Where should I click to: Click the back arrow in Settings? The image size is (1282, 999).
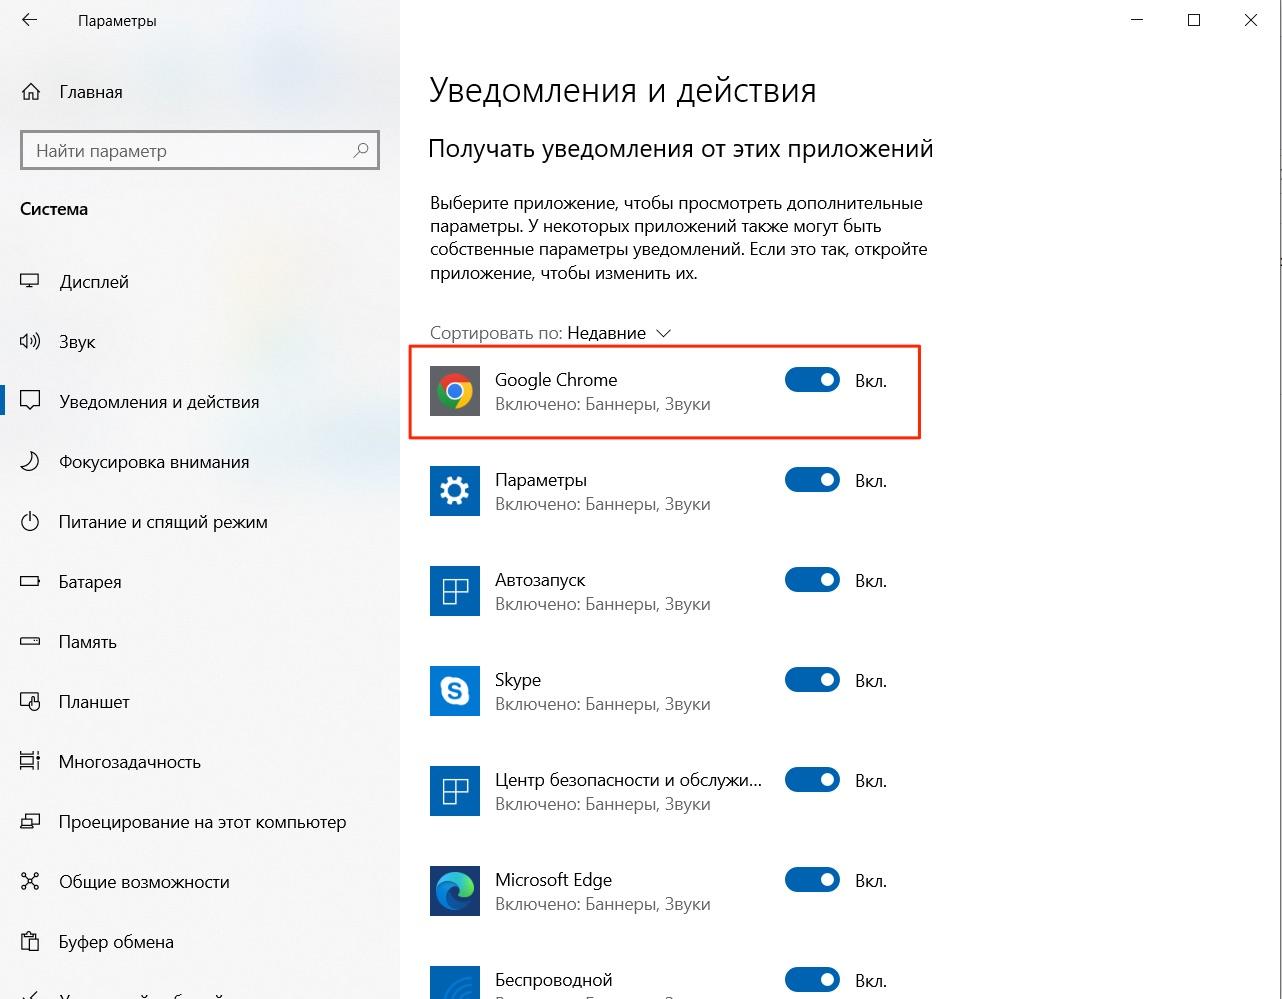(x=29, y=20)
